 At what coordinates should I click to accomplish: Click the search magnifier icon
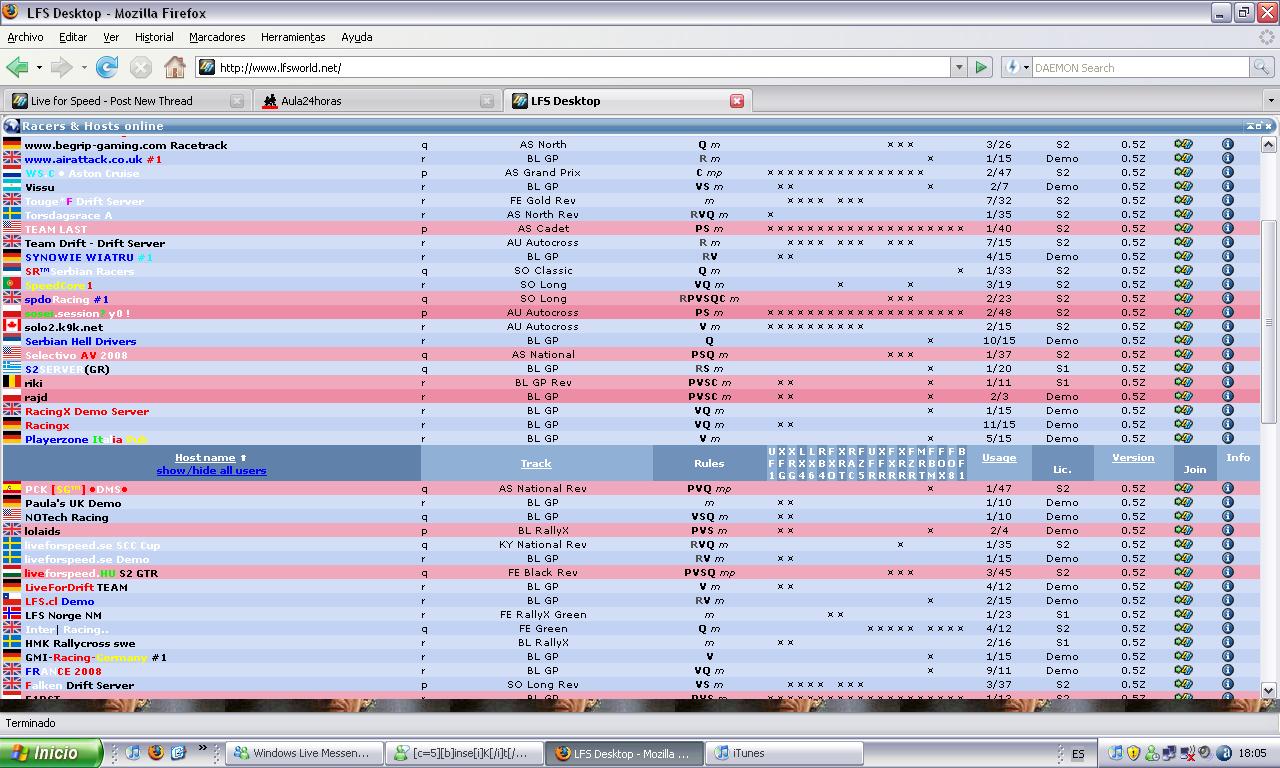(1263, 67)
